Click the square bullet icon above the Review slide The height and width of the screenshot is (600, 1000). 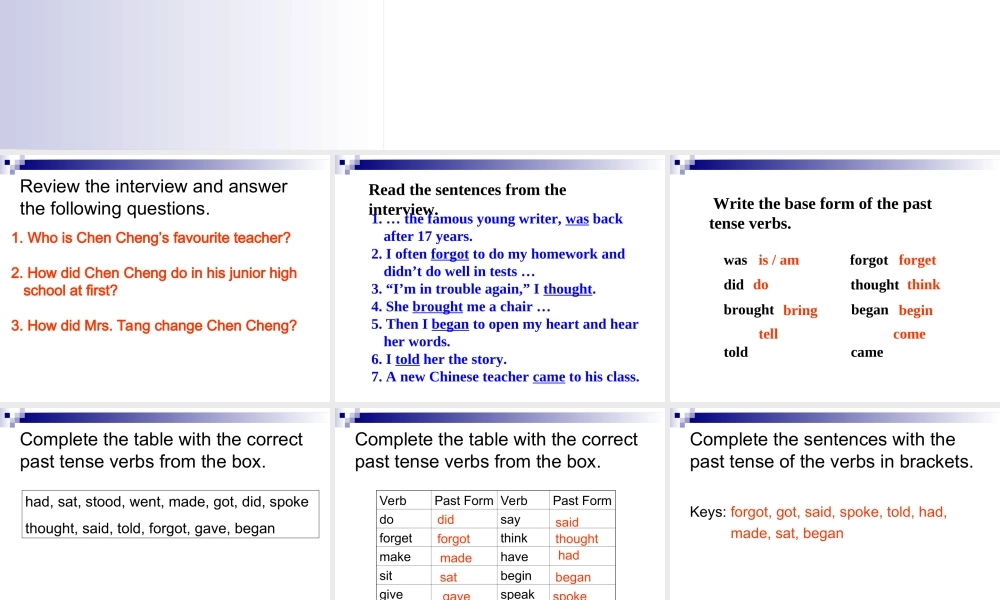coord(9,164)
